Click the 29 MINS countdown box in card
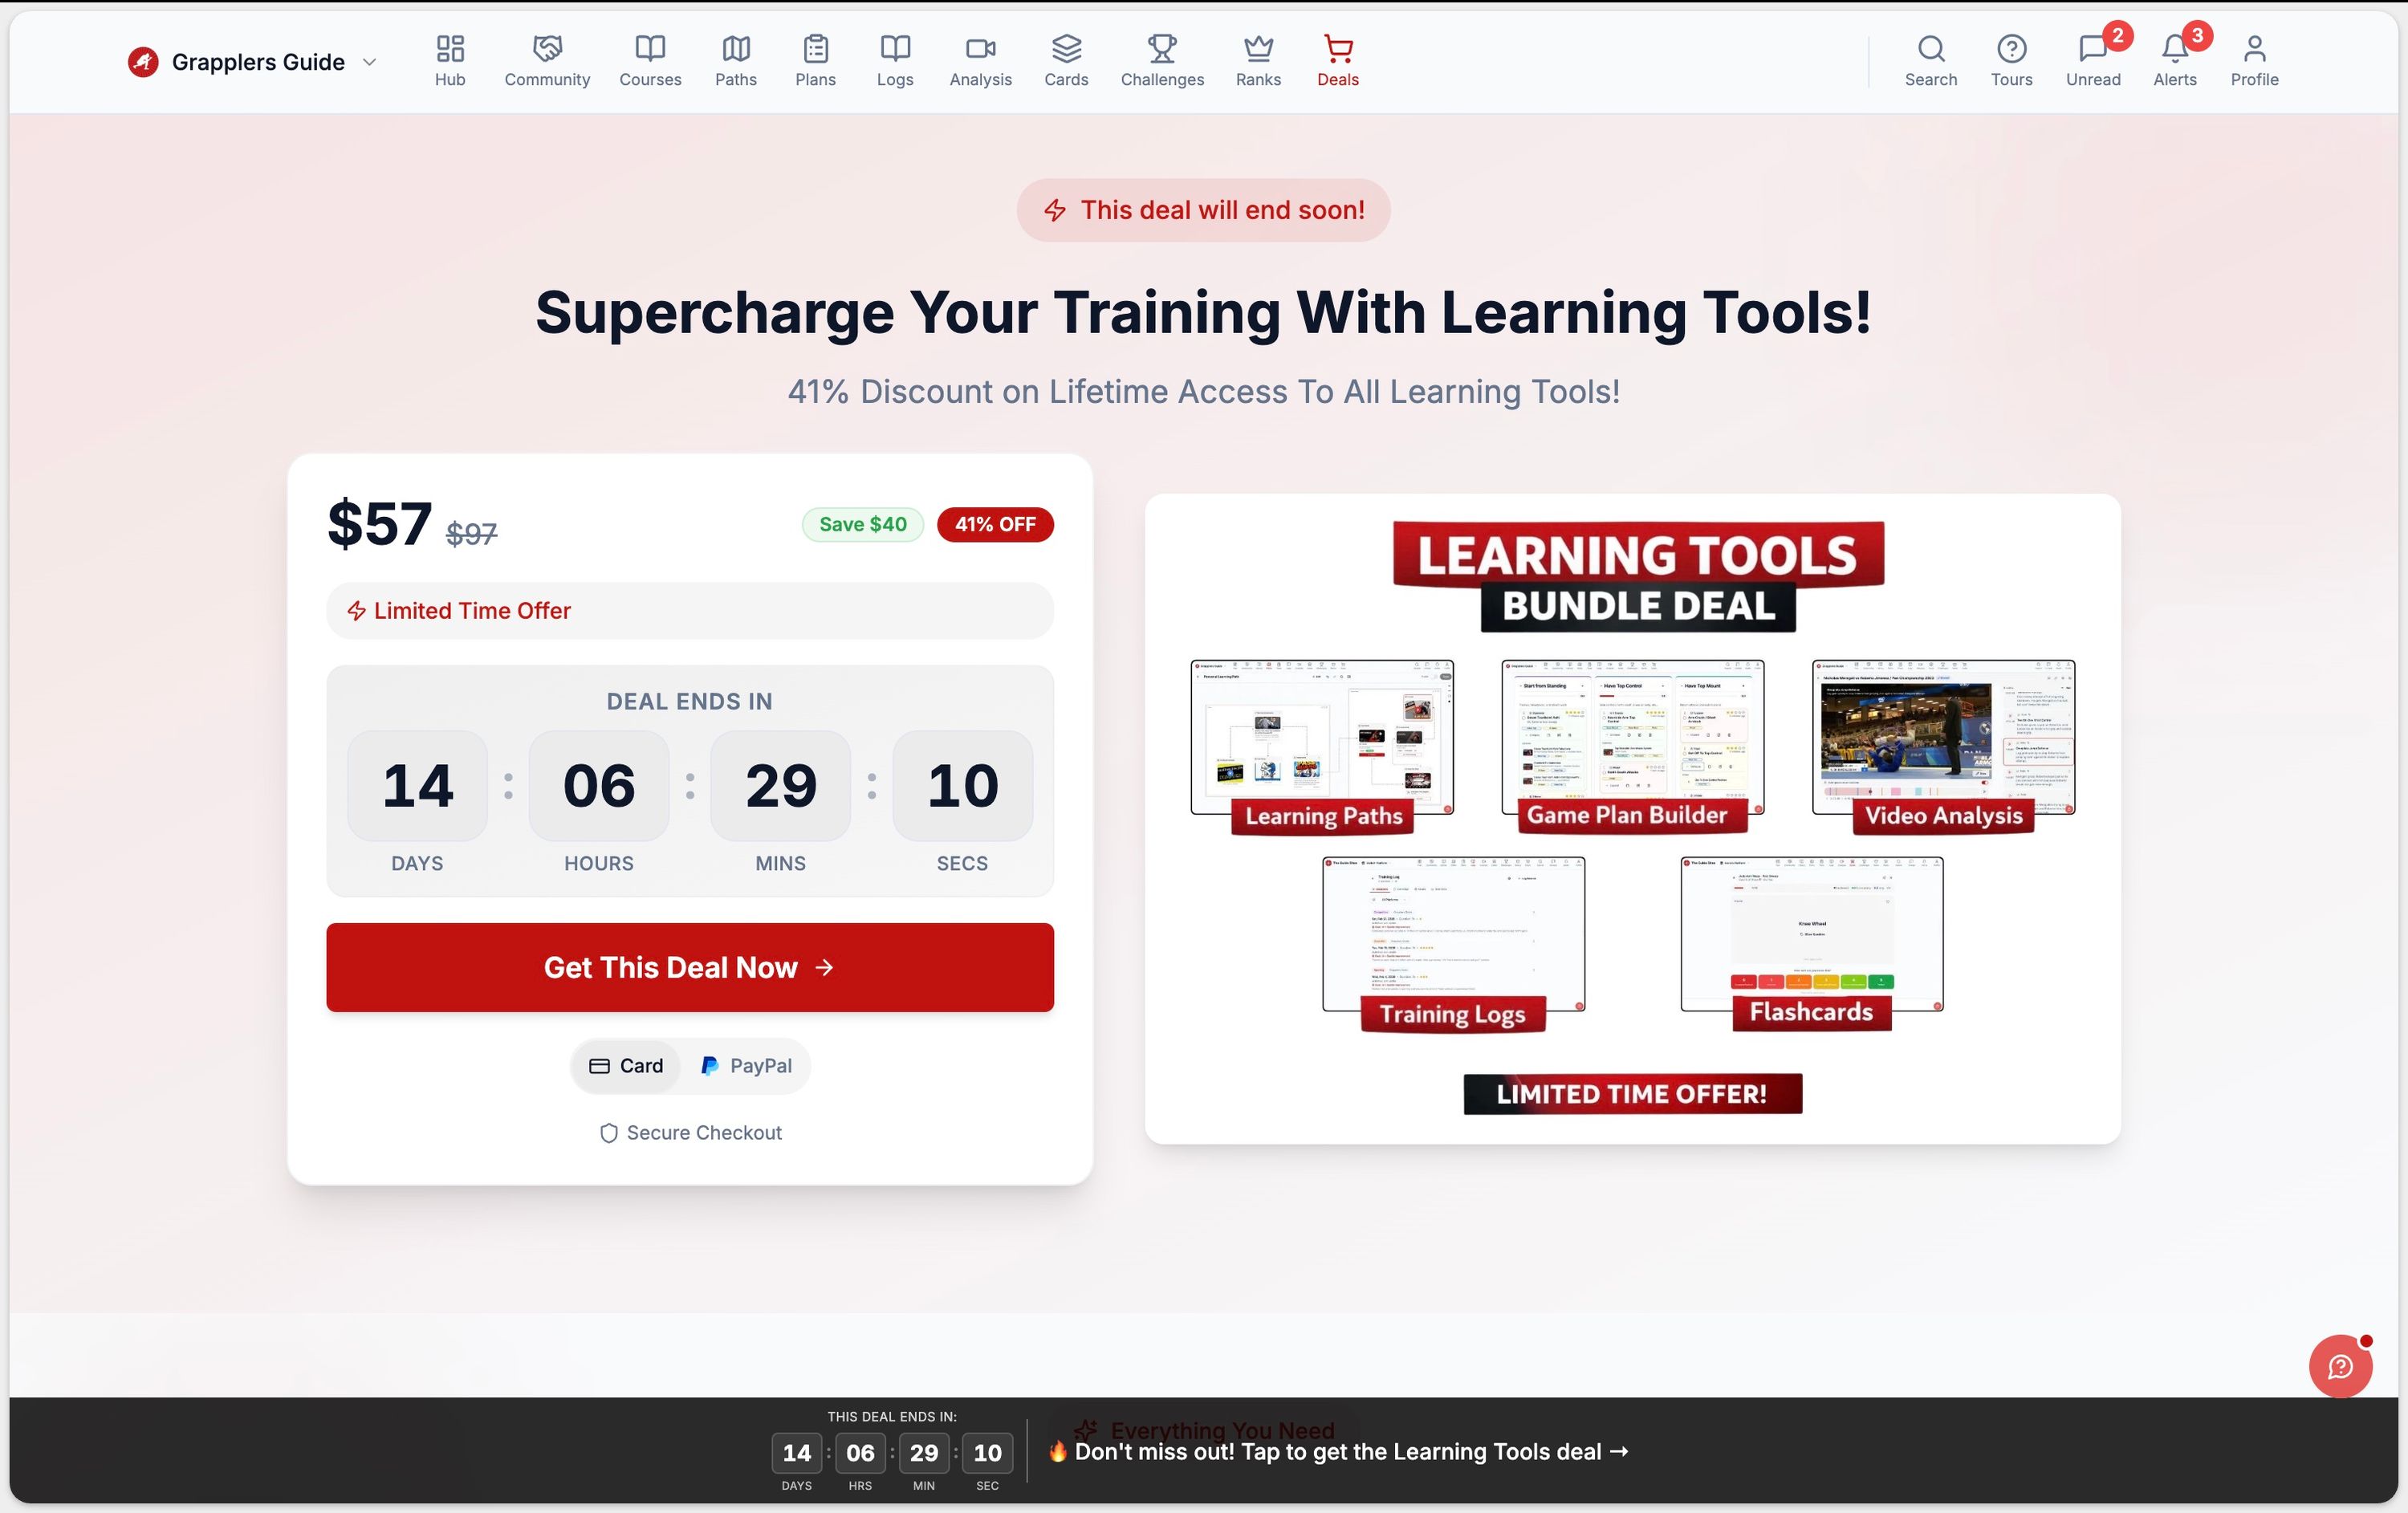Image resolution: width=2408 pixels, height=1513 pixels. click(781, 786)
